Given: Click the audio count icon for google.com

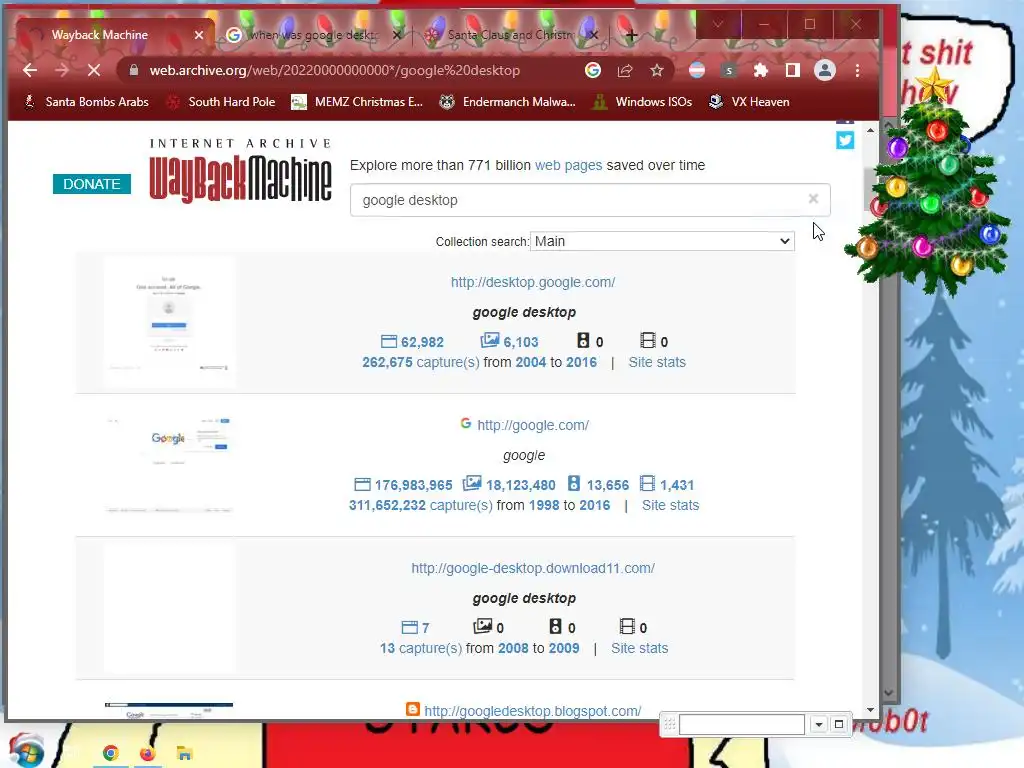Looking at the screenshot, I should click(573, 483).
